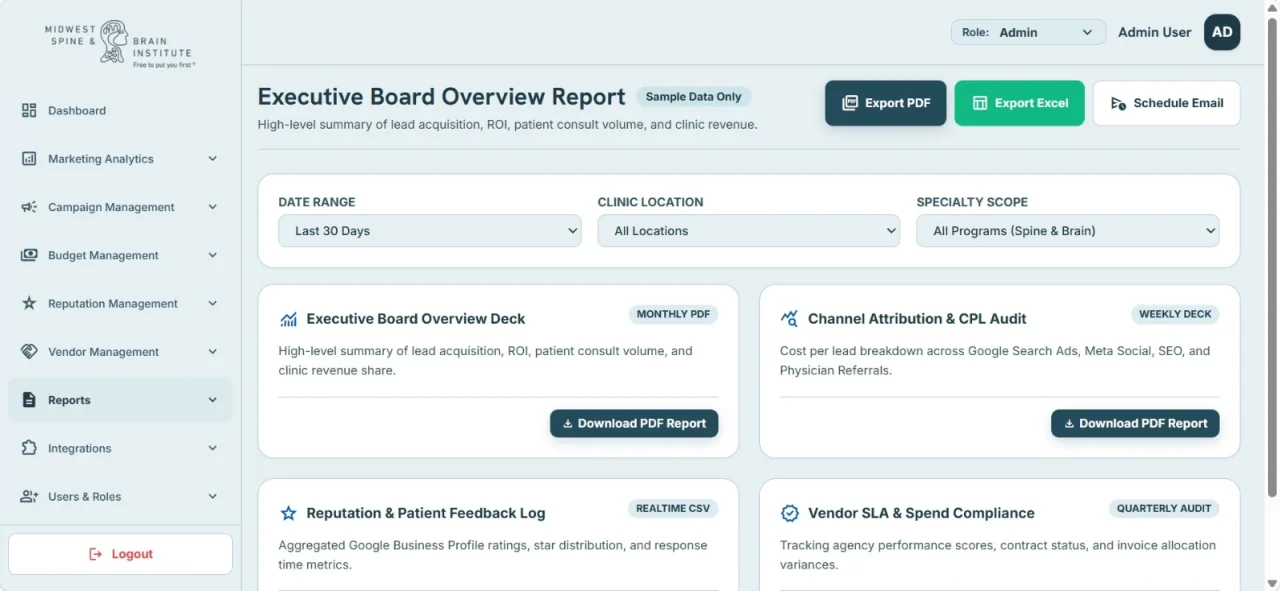Open Dashboard in the sidebar

click(120, 111)
